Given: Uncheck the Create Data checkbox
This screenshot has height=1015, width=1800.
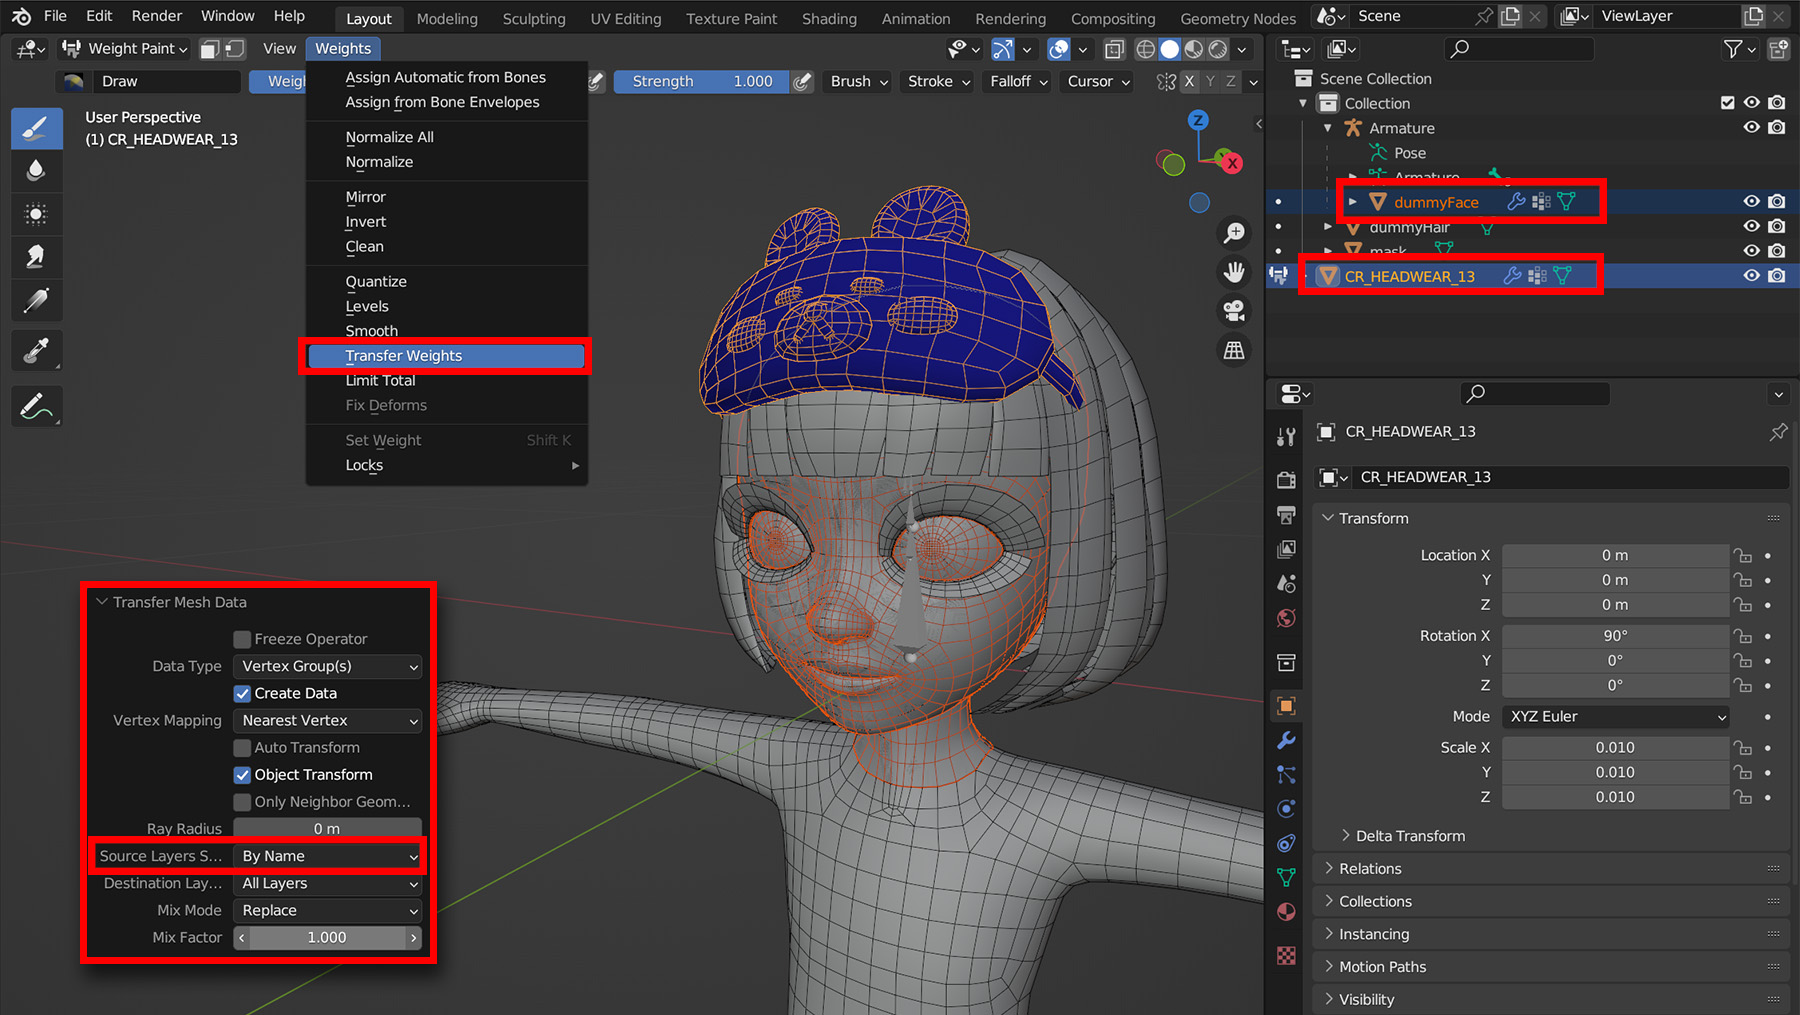Looking at the screenshot, I should point(242,693).
